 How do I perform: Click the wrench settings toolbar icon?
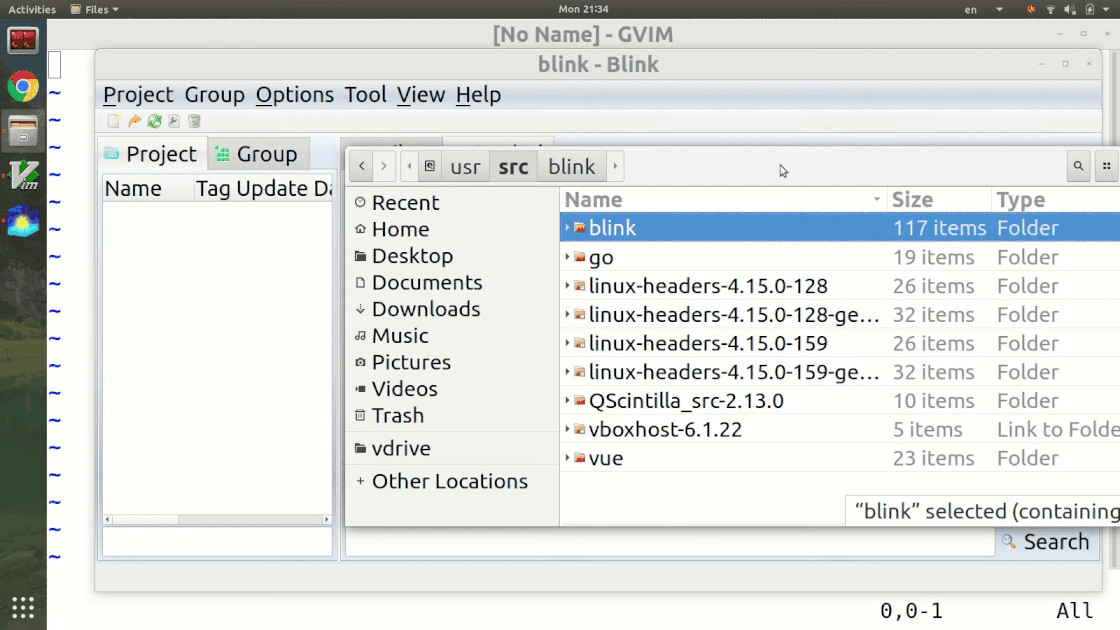coord(174,121)
